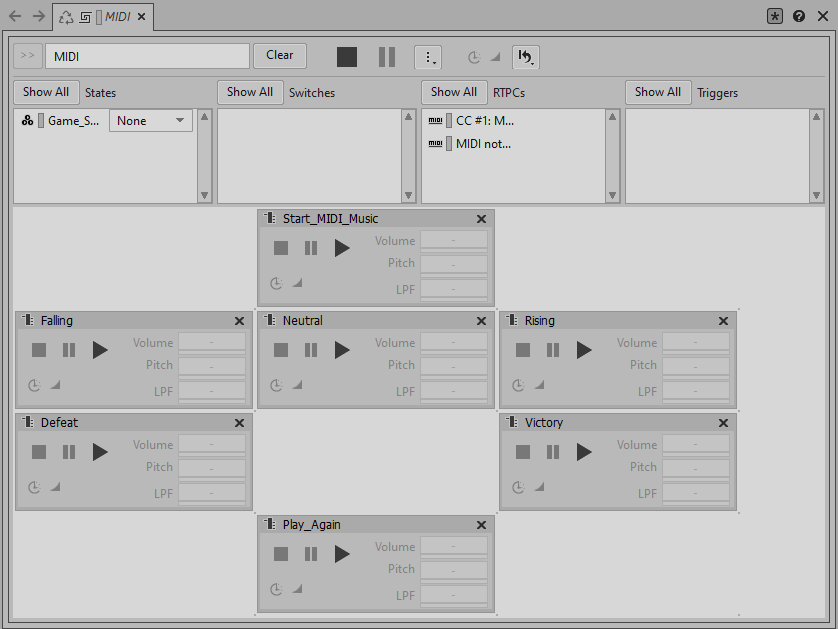The height and width of the screenshot is (629, 838).
Task: Click the main Pause All toolbar button
Action: coord(387,57)
